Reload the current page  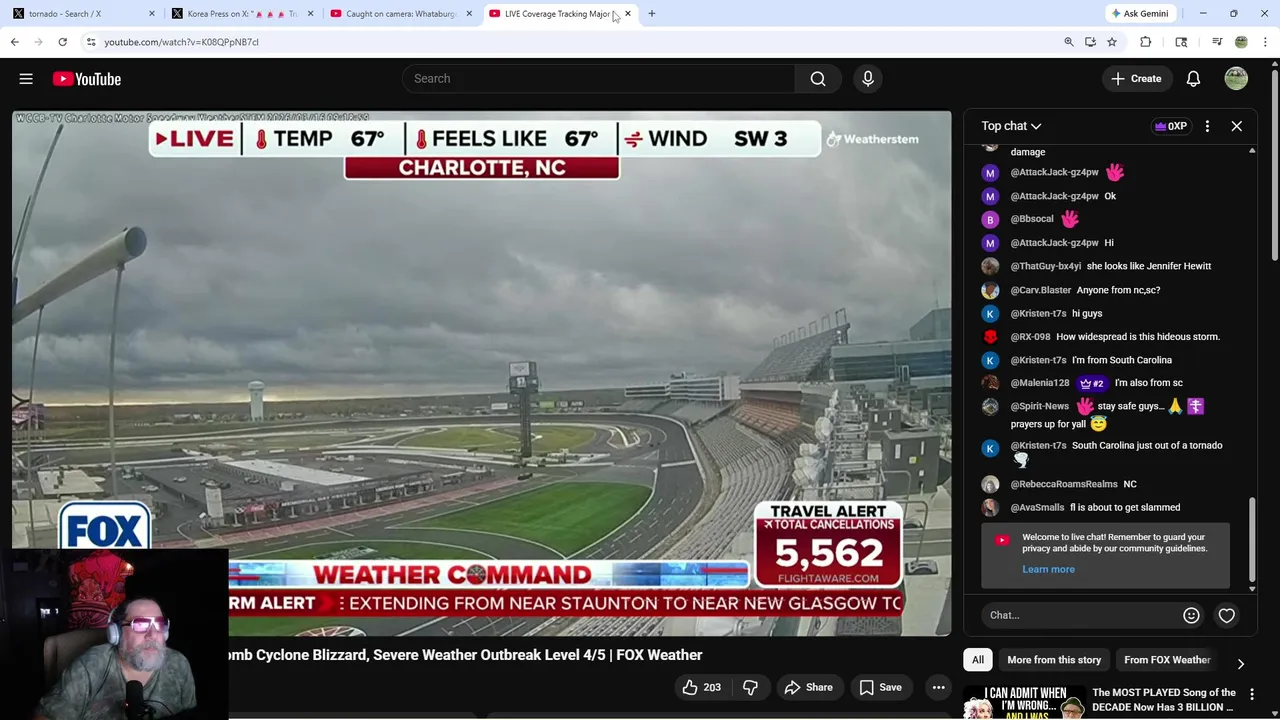pos(62,42)
